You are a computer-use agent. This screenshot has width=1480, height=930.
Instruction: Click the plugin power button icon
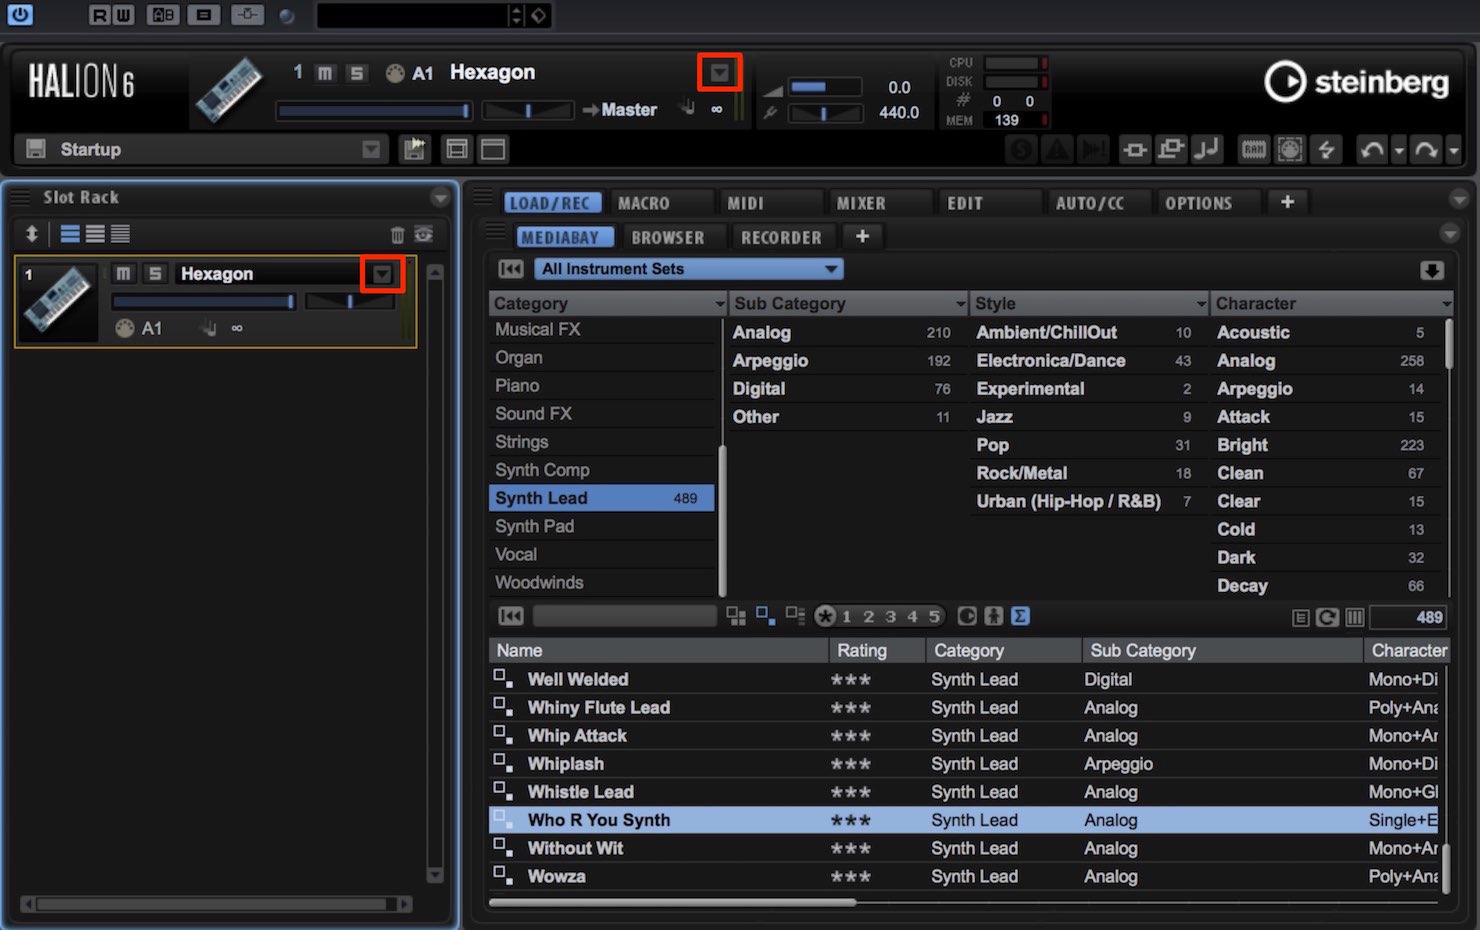(20, 14)
